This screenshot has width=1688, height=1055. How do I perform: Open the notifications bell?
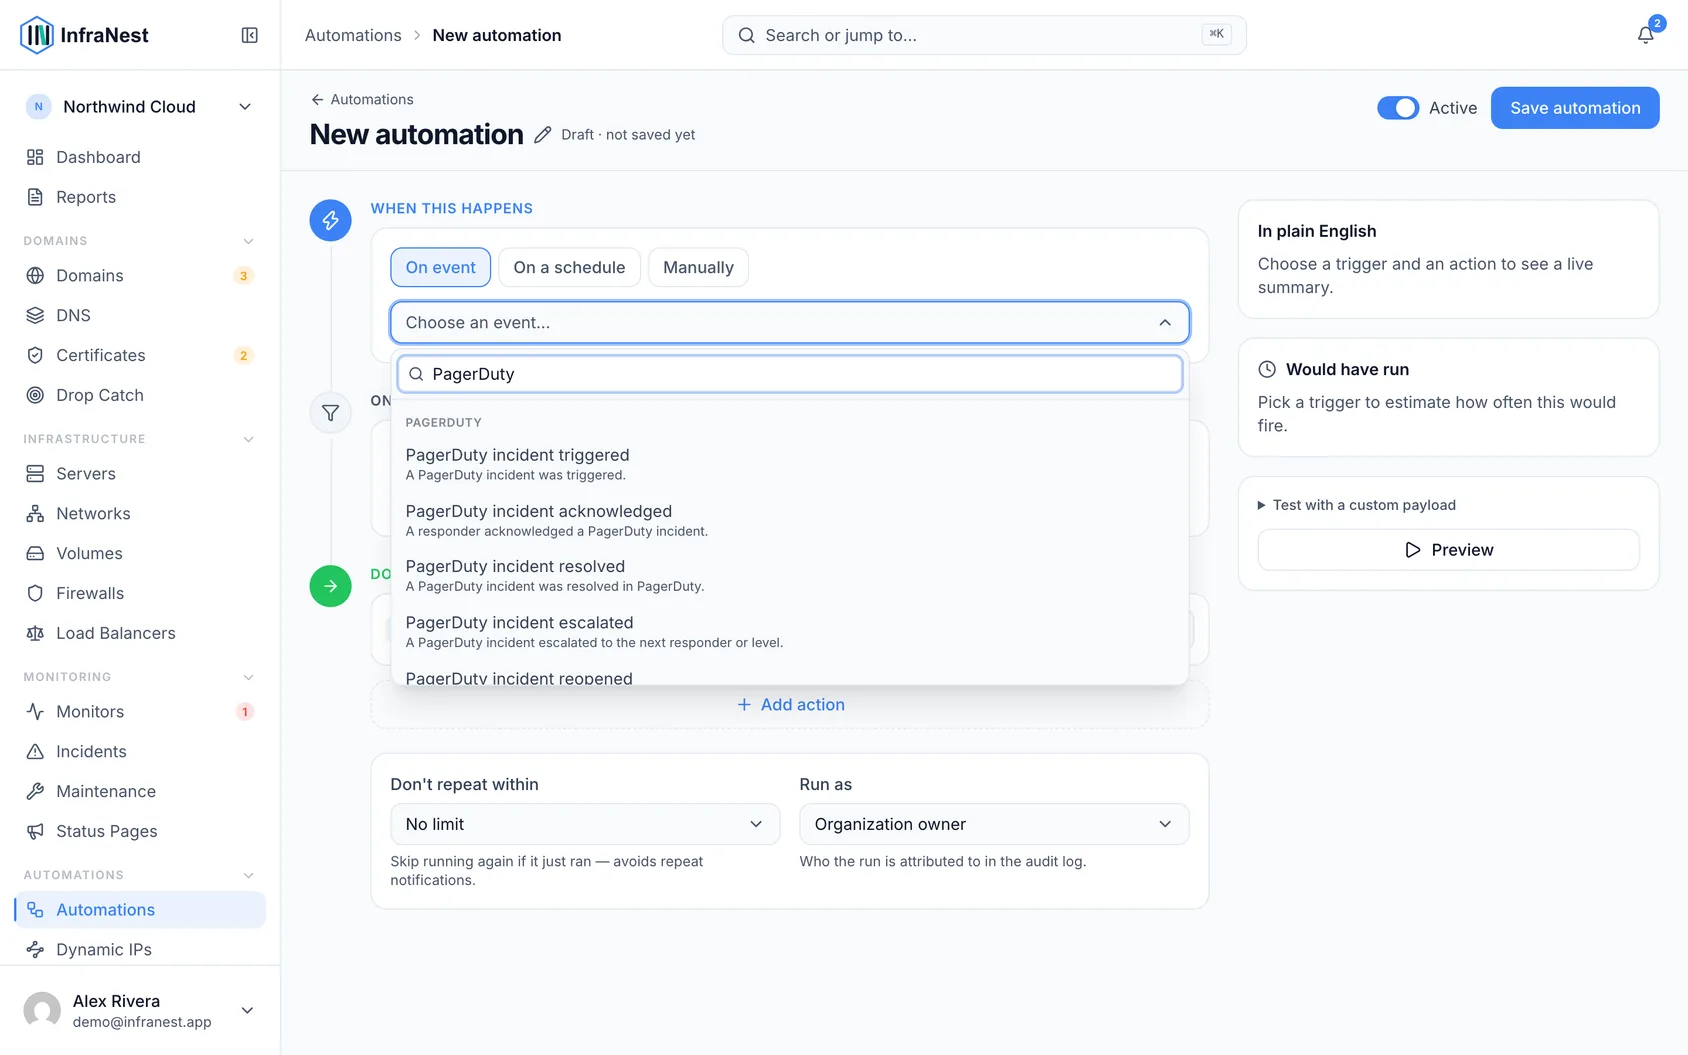click(x=1645, y=35)
